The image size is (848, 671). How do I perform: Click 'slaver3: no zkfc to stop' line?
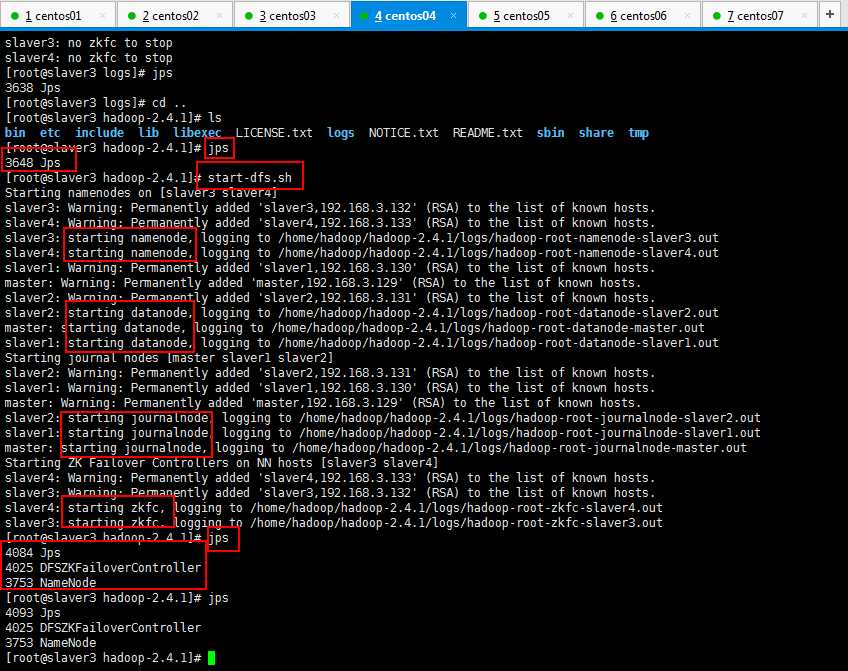(88, 43)
